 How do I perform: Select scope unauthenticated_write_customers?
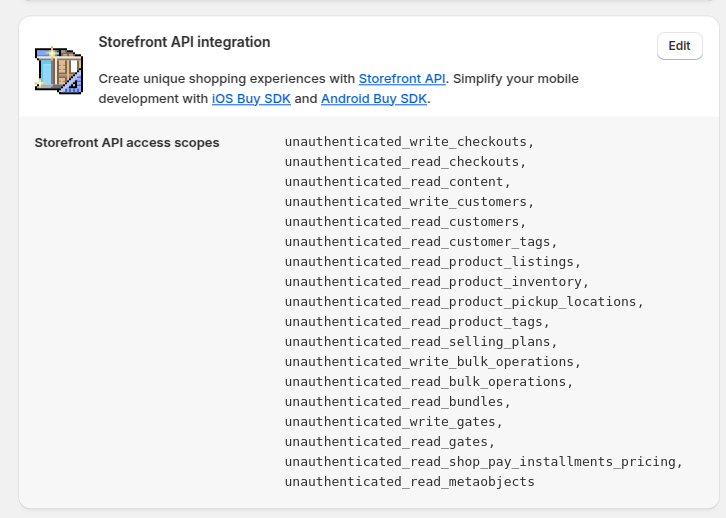(406, 202)
